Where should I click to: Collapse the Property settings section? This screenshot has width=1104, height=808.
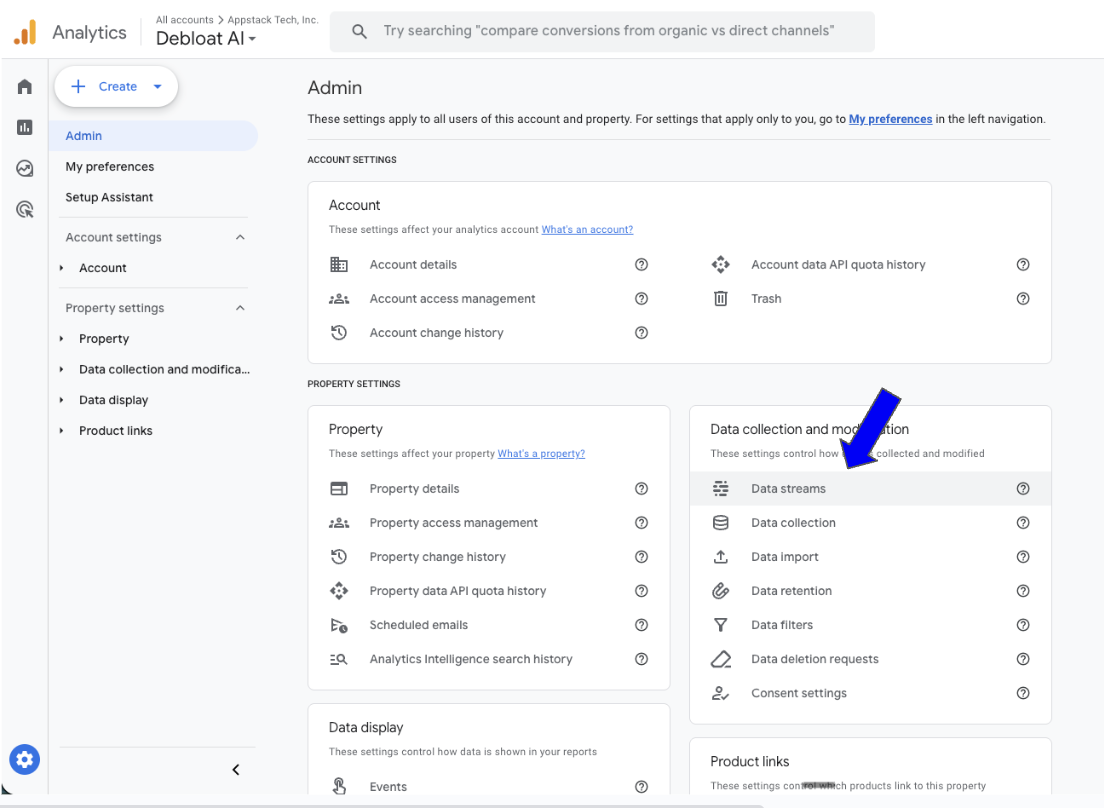click(240, 308)
